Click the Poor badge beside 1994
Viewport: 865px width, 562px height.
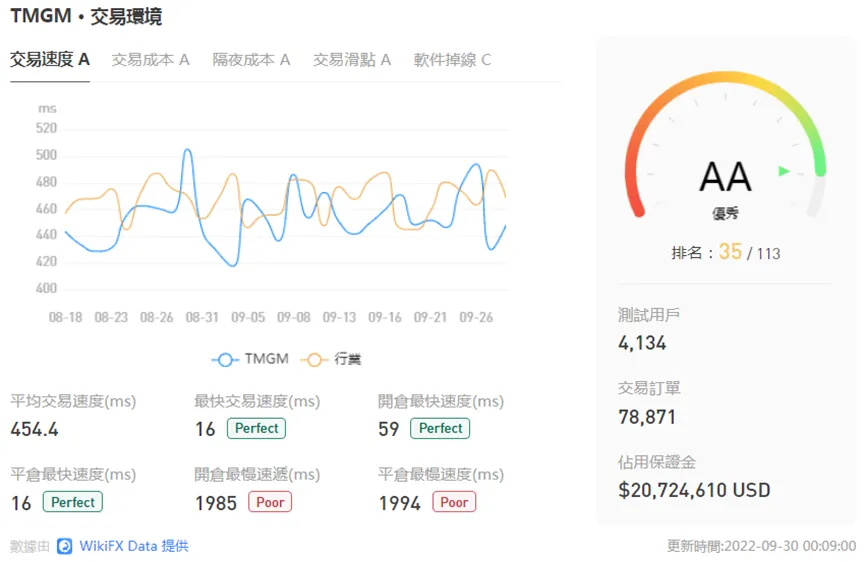(454, 502)
